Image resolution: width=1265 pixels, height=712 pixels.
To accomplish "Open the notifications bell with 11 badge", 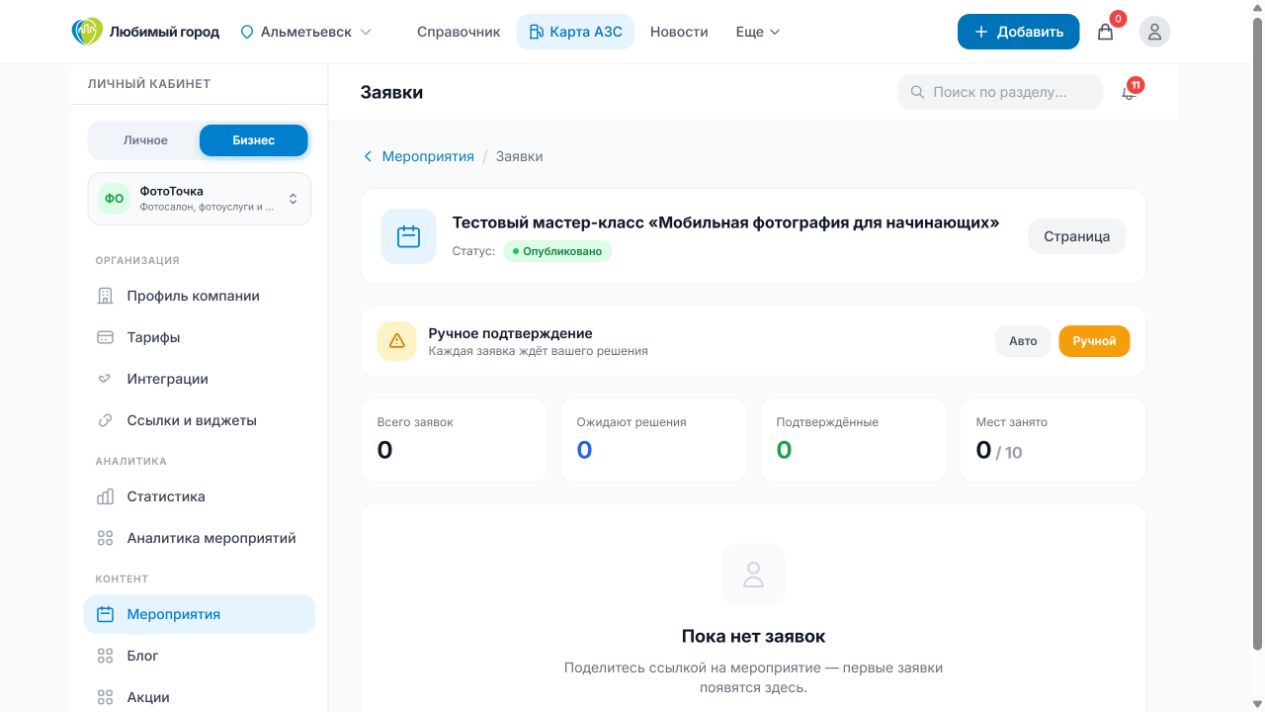I will click(1129, 92).
